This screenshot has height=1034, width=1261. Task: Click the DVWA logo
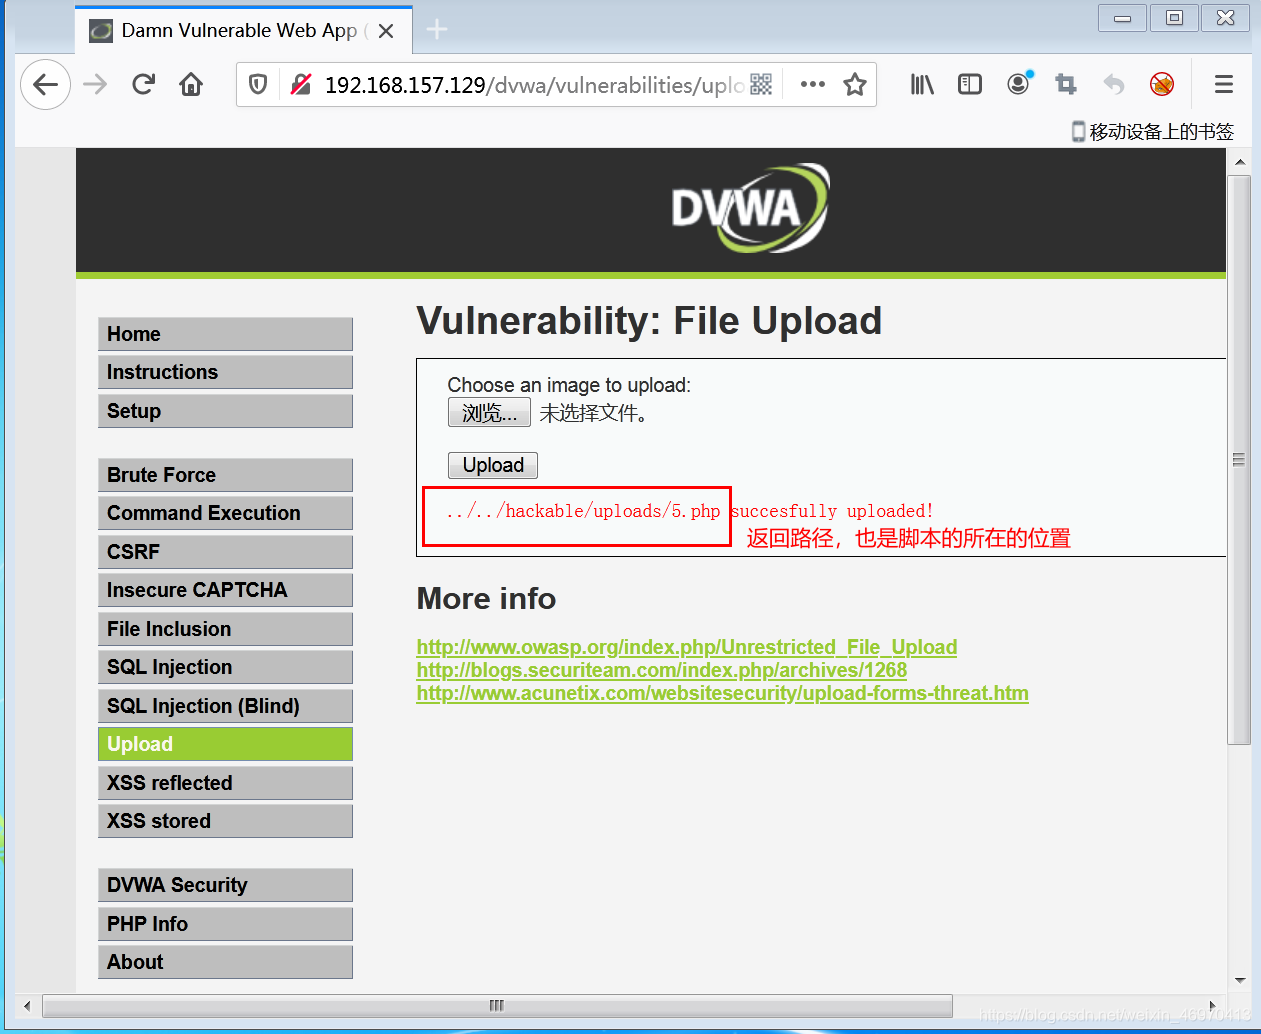pos(751,208)
